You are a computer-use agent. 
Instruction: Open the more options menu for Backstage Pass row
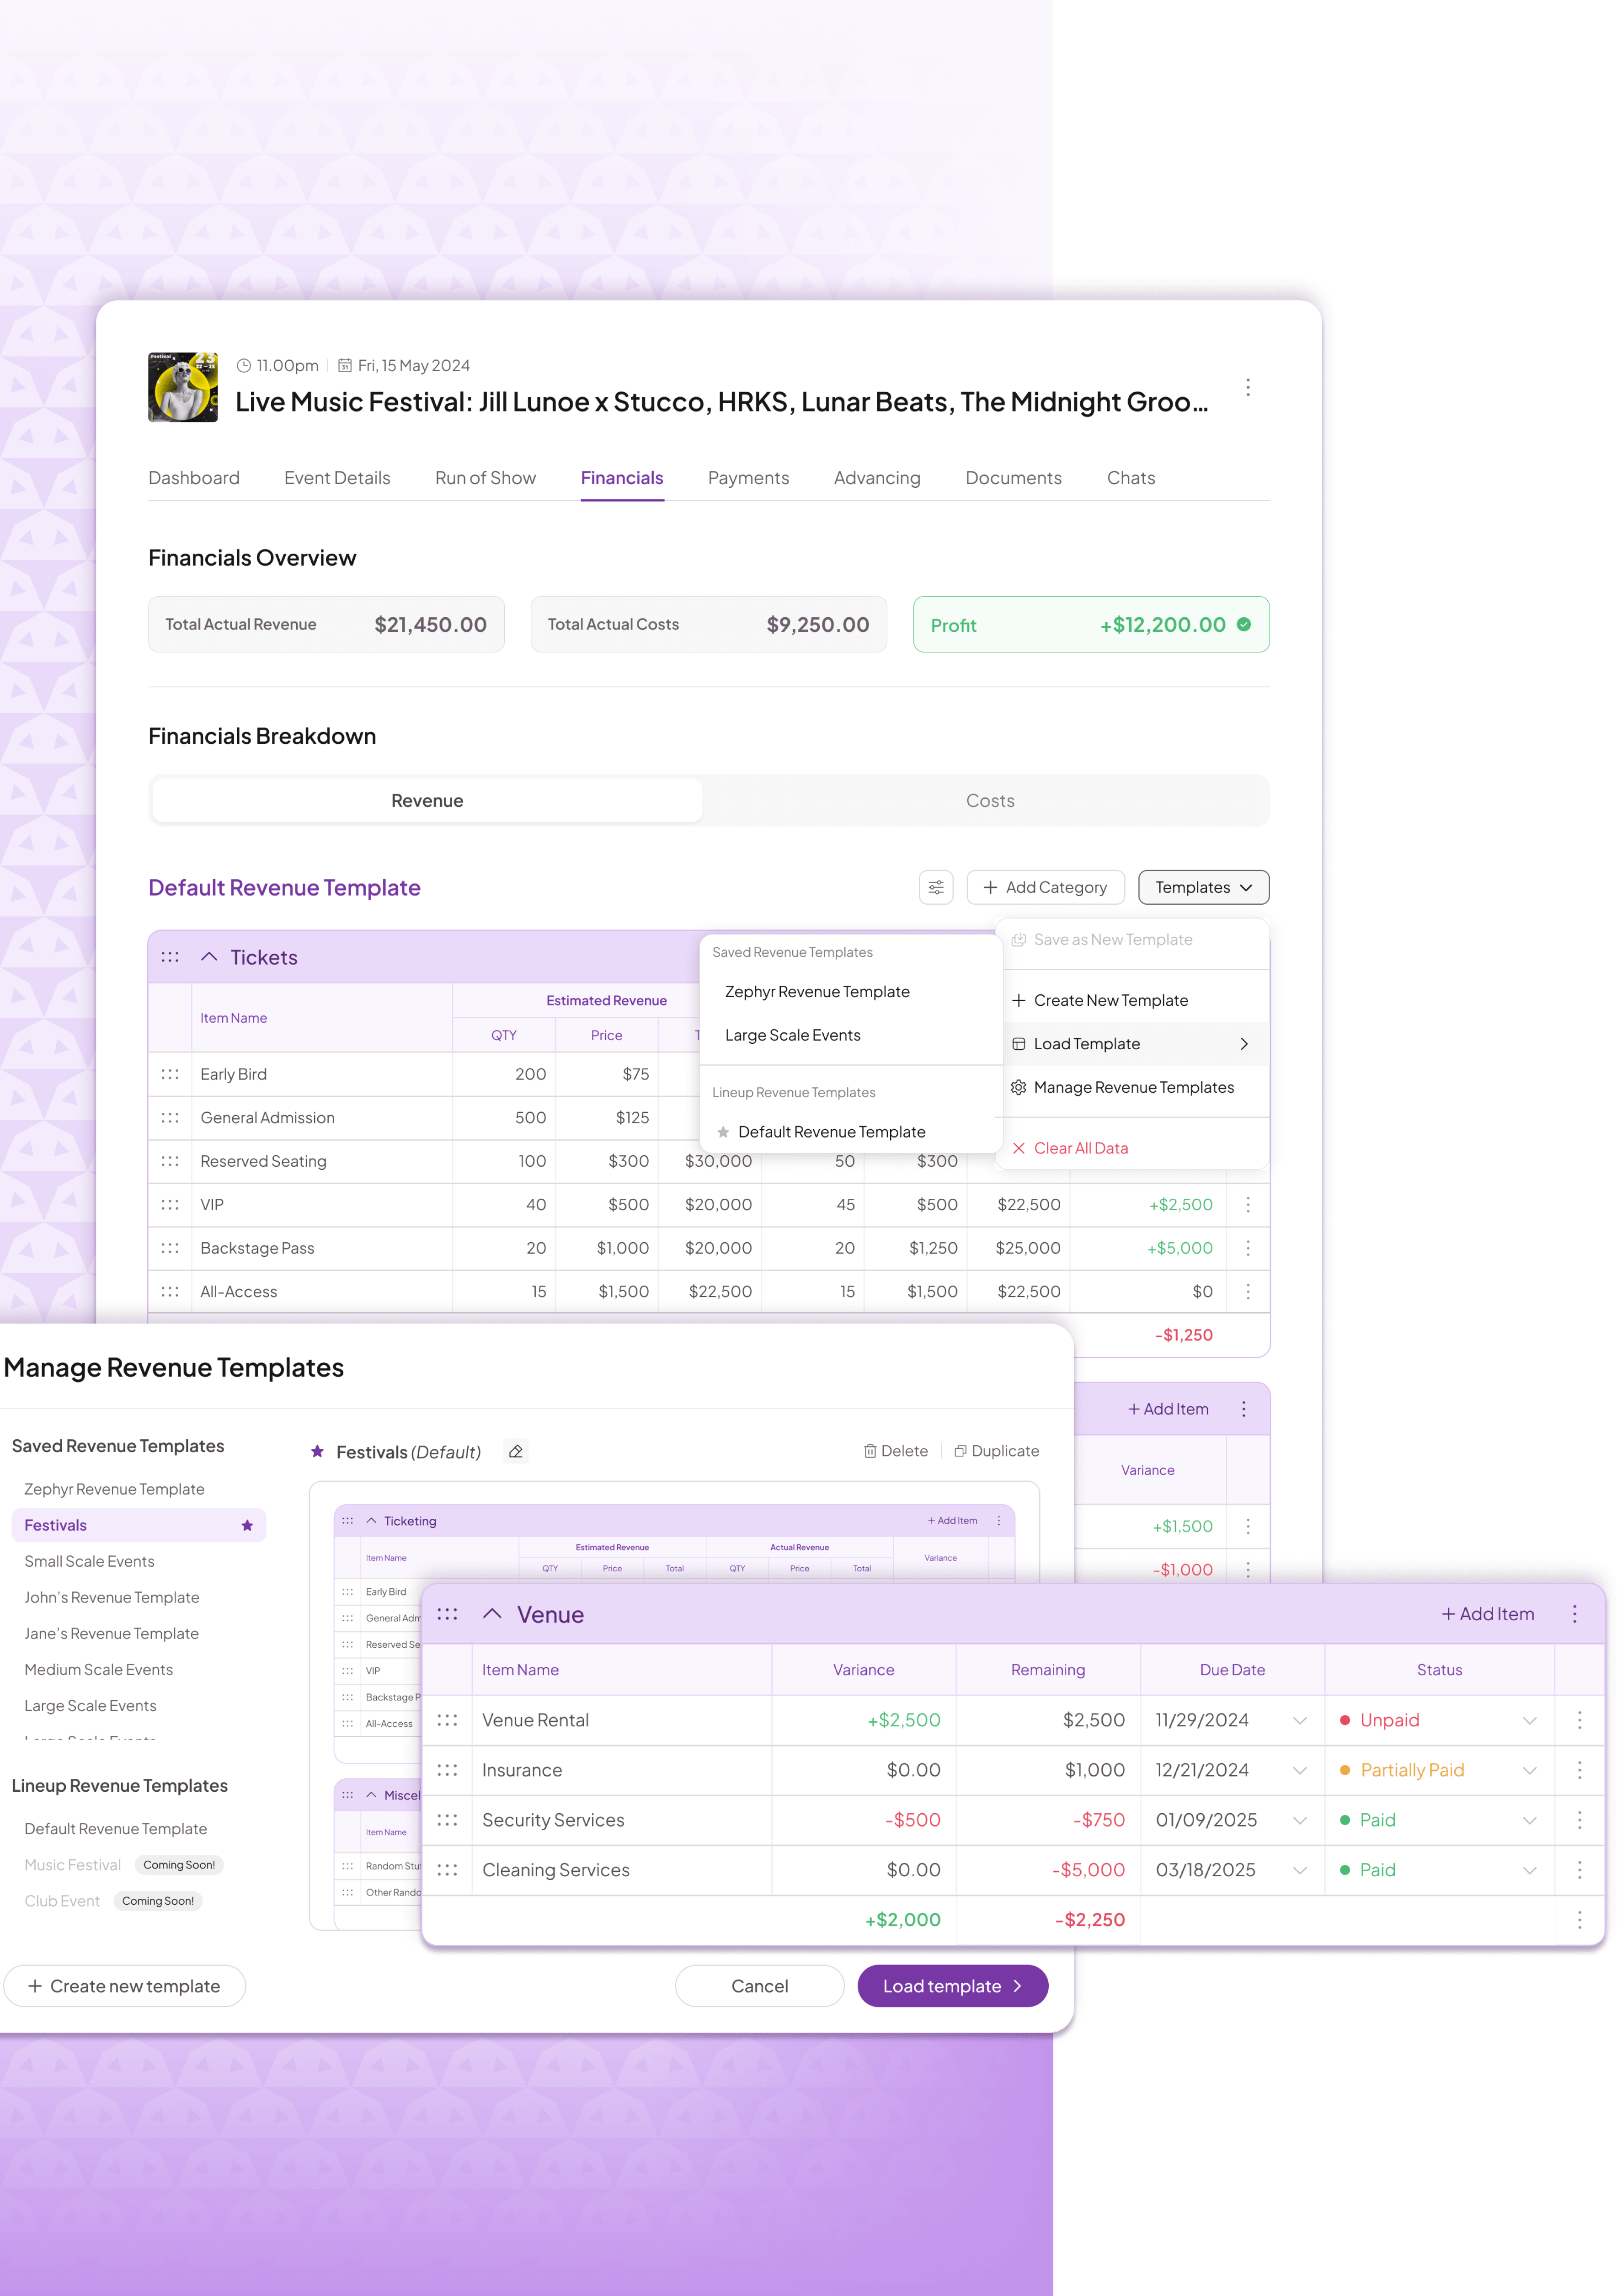[1247, 1248]
